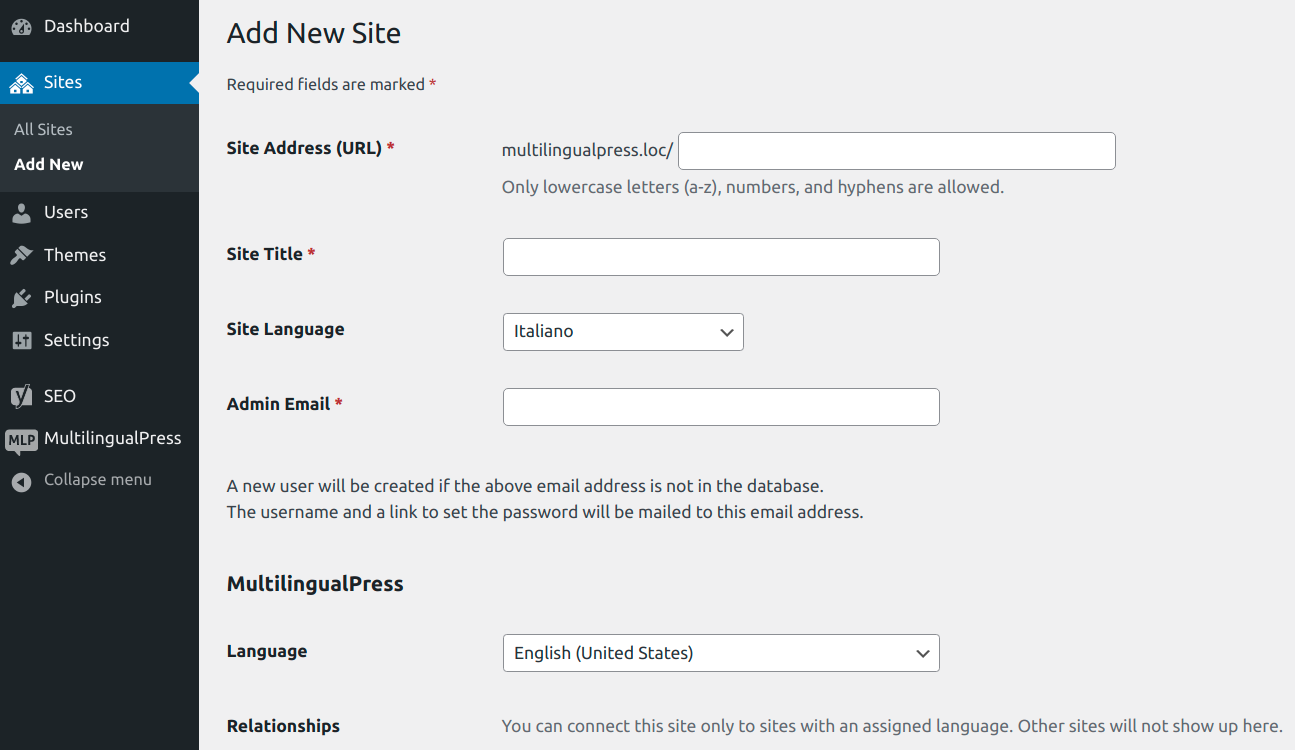Click the Add New Site page heading
Screen dimensions: 1295x750
coord(313,33)
